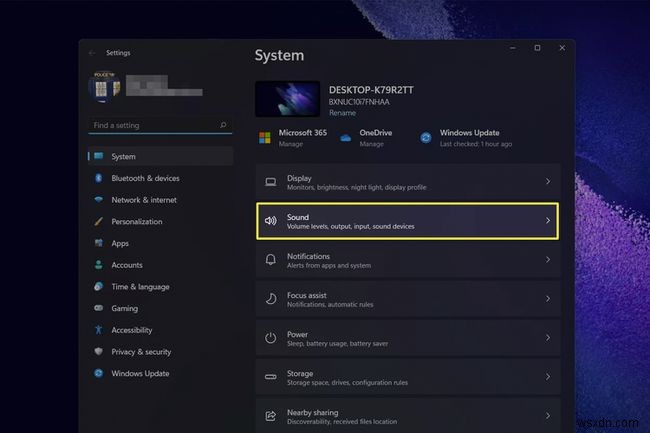The width and height of the screenshot is (650, 433).
Task: Expand the Display row chevron
Action: pos(548,181)
